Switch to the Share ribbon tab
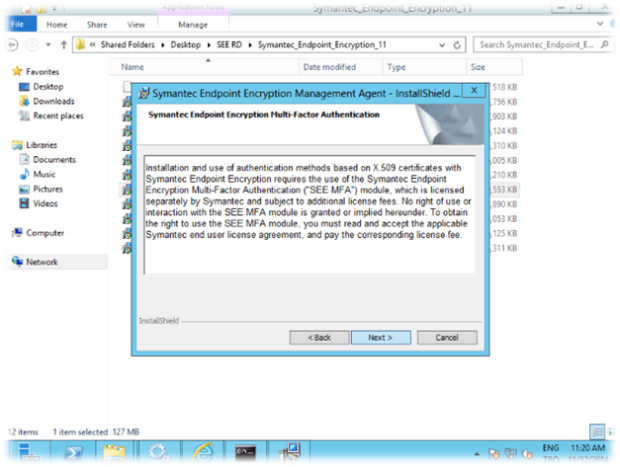620x467 pixels. click(x=97, y=23)
